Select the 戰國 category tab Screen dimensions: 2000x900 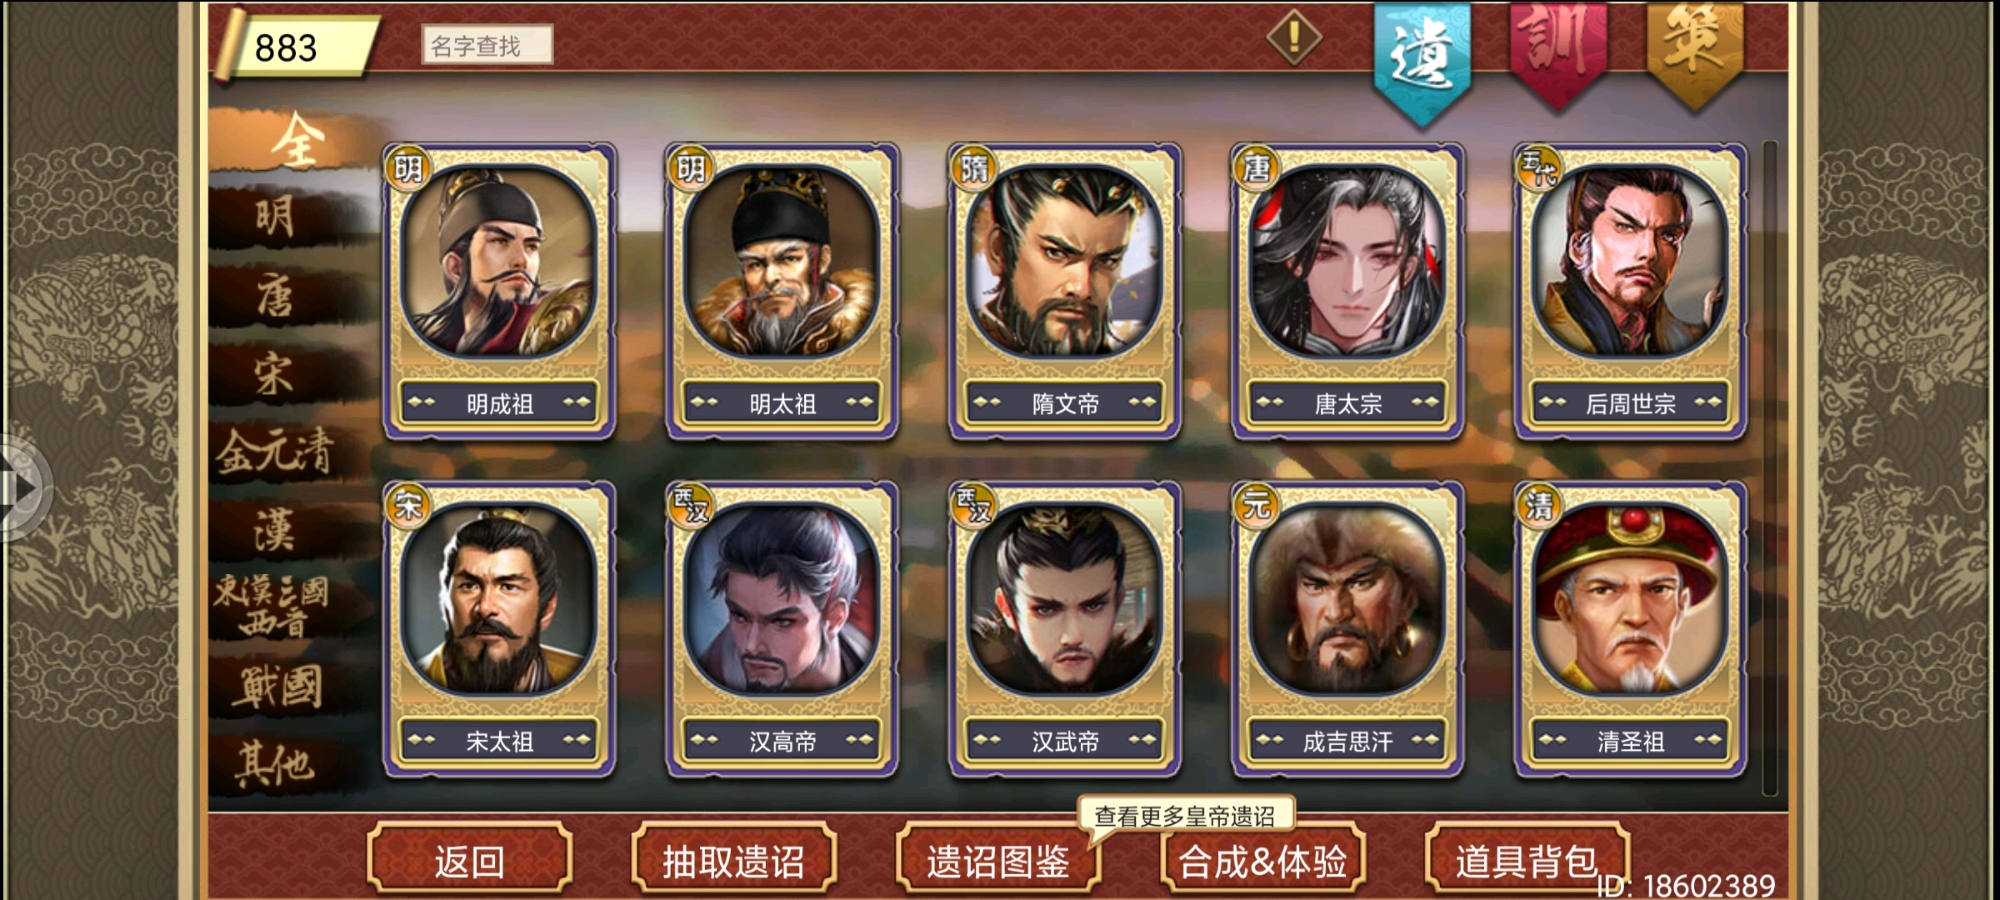(278, 688)
